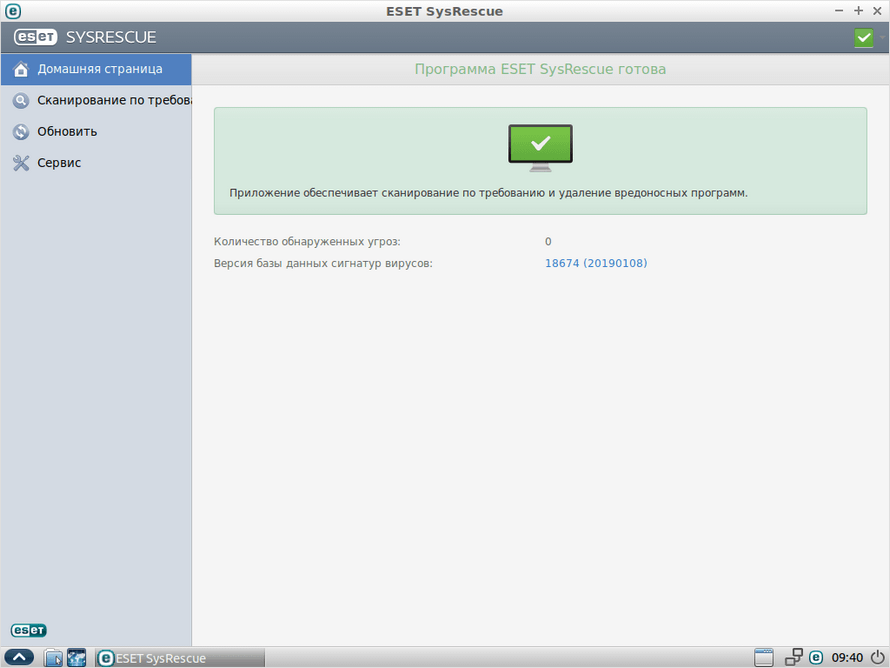Click the network connection icon in system tray
This screenshot has height=668, width=890.
click(794, 657)
